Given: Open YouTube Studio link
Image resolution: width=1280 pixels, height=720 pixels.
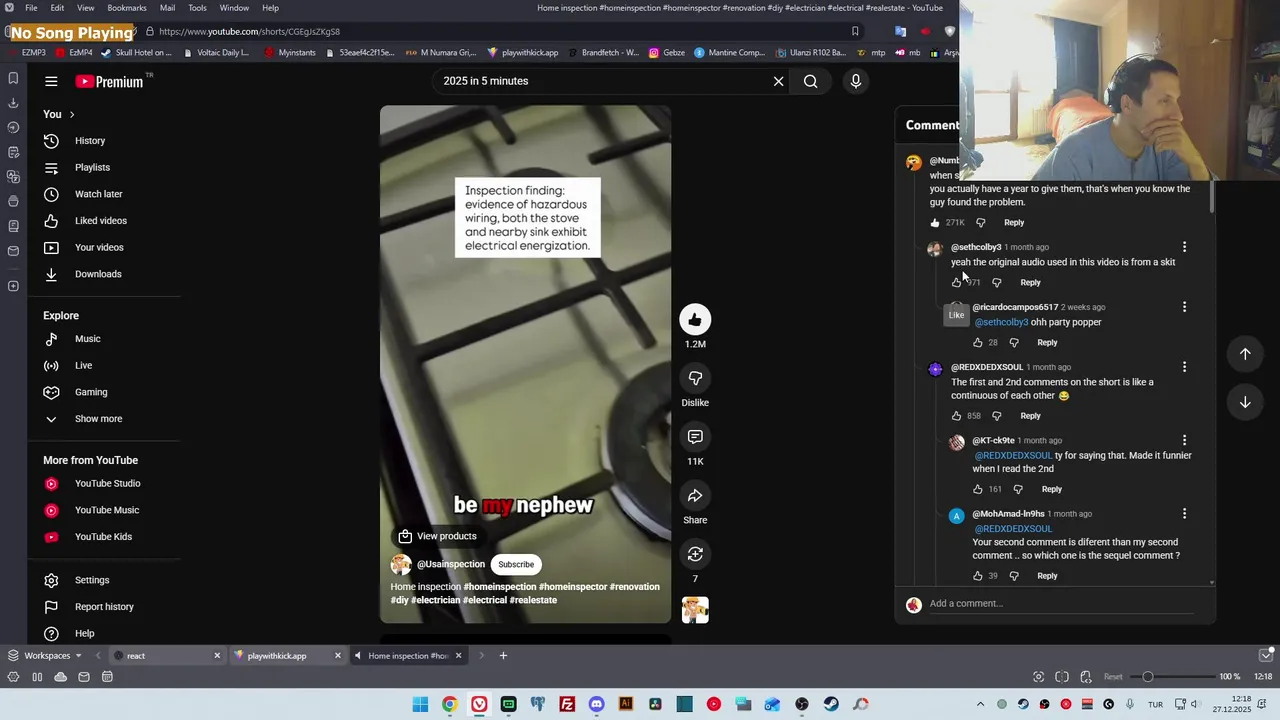Looking at the screenshot, I should click(x=107, y=484).
